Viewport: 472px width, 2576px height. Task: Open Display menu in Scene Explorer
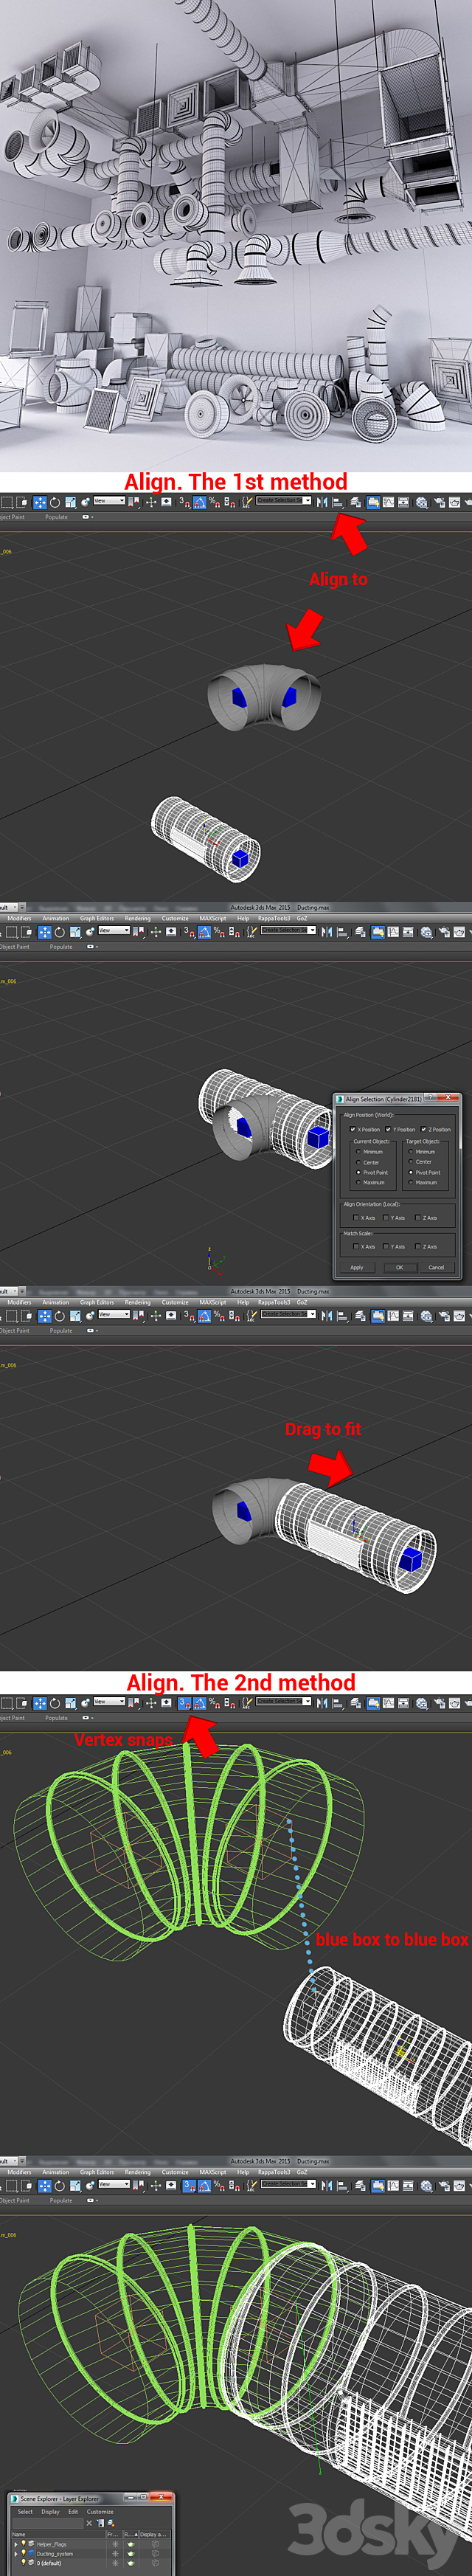point(50,2512)
